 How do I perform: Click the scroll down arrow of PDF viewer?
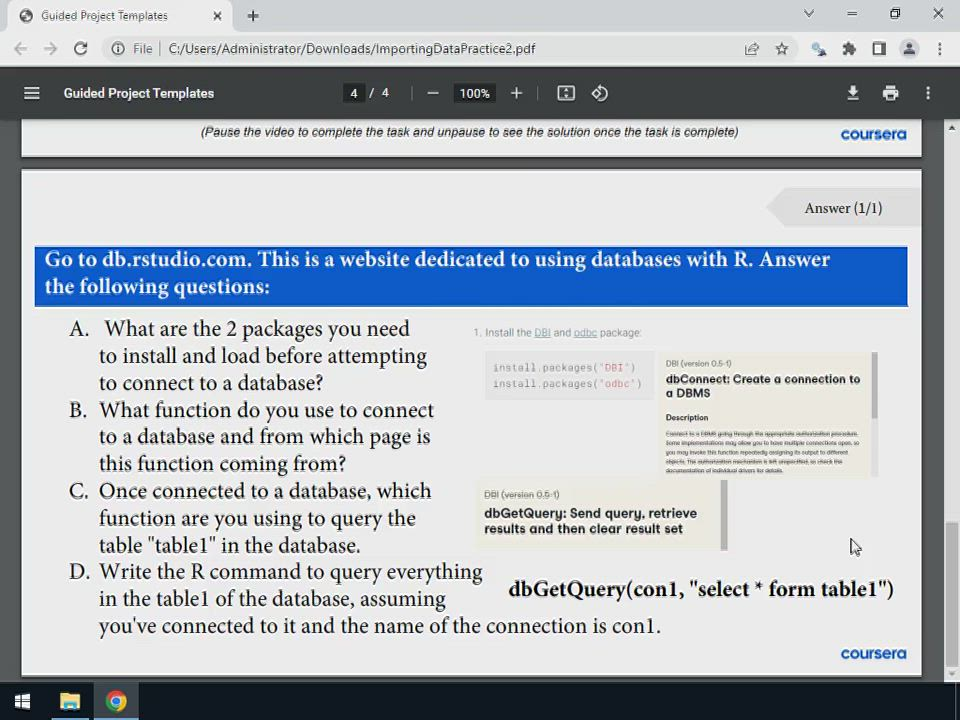click(951, 673)
